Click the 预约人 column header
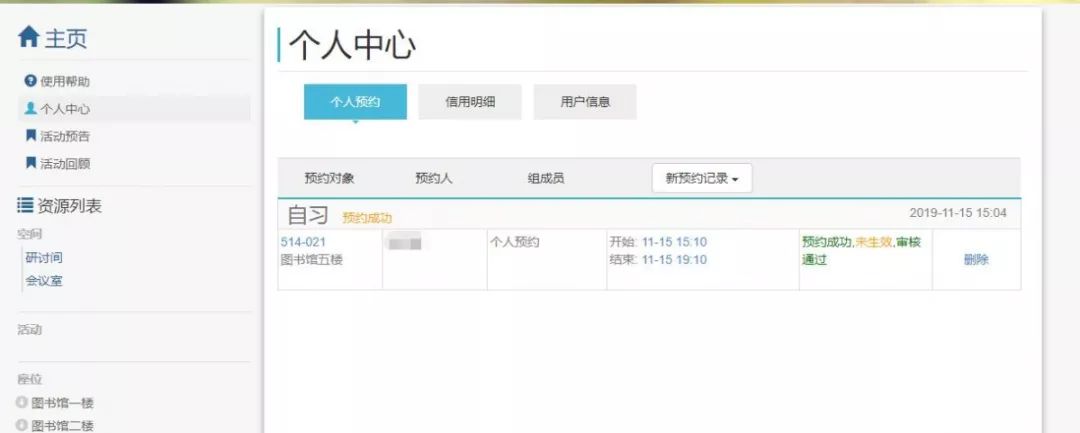1080x433 pixels. click(434, 178)
